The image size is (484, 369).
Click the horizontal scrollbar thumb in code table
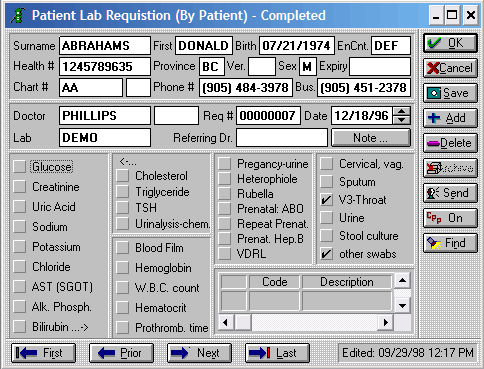click(243, 322)
